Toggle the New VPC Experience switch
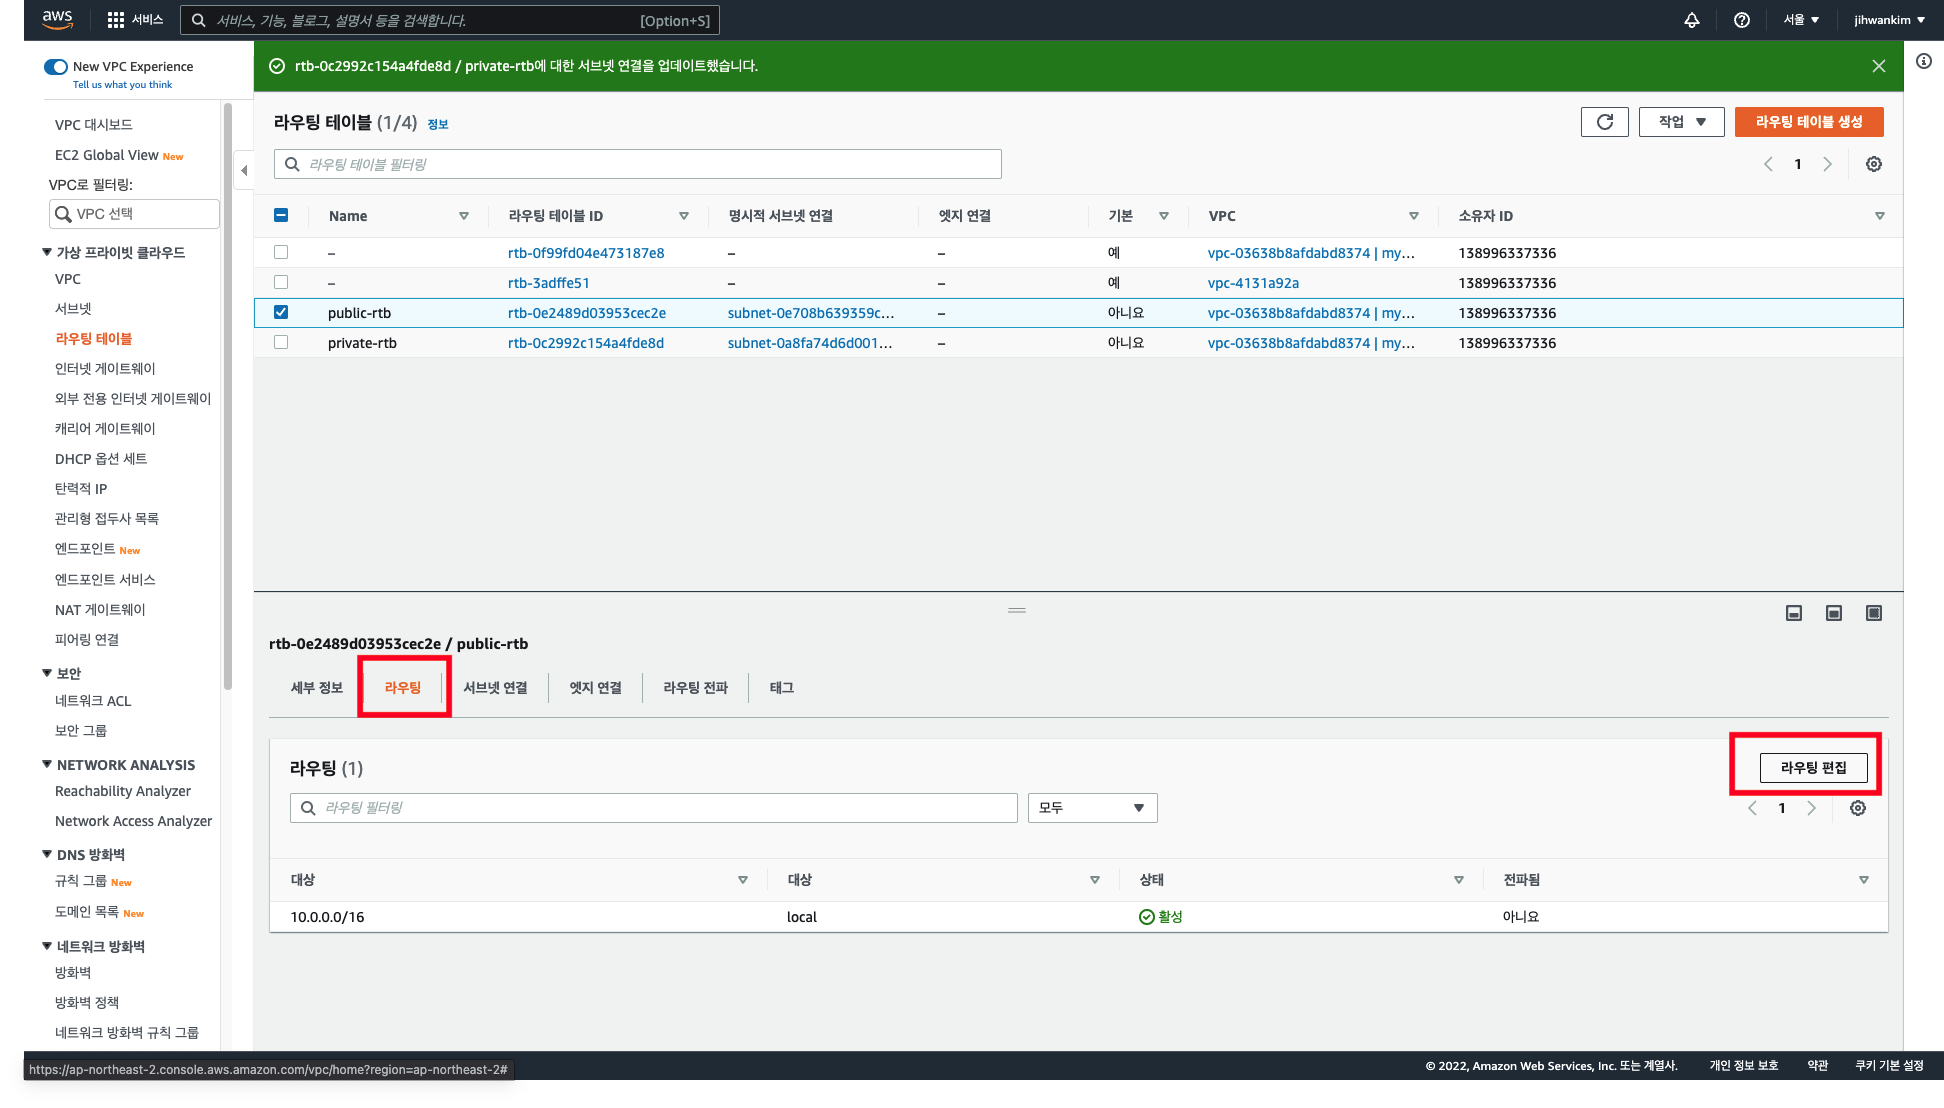Image resolution: width=1944 pixels, height=1108 pixels. point(56,67)
